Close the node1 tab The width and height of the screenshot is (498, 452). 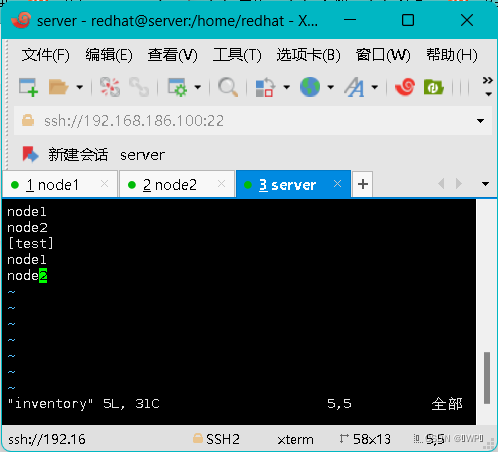coord(105,184)
